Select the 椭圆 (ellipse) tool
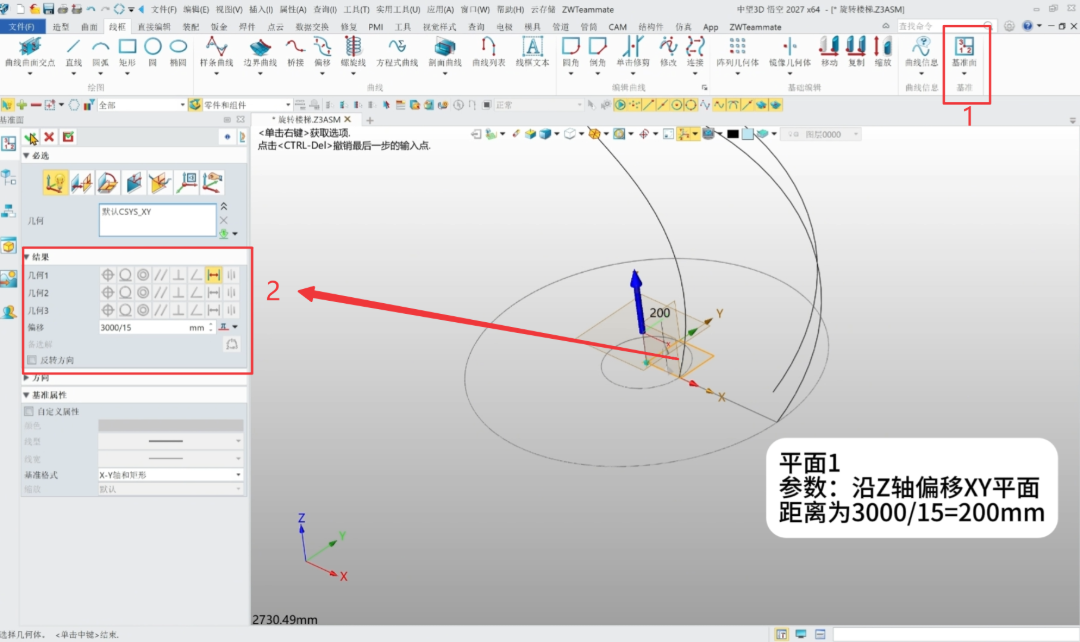The image size is (1080, 642). [178, 53]
